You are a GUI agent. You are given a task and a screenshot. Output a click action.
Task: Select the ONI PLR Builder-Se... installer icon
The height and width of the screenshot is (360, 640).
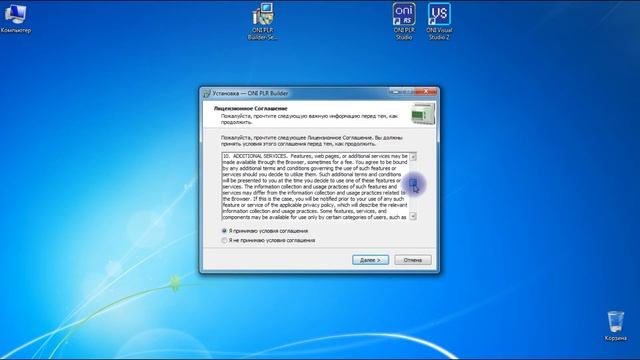(262, 22)
